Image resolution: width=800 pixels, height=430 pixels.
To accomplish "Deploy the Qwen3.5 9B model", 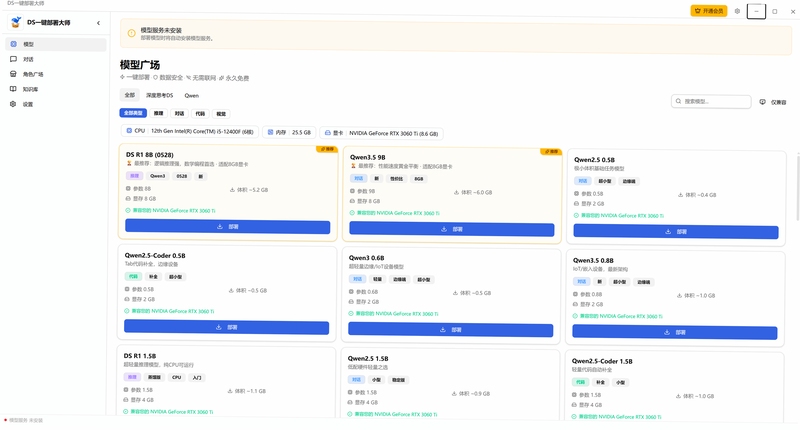I will pyautogui.click(x=452, y=230).
